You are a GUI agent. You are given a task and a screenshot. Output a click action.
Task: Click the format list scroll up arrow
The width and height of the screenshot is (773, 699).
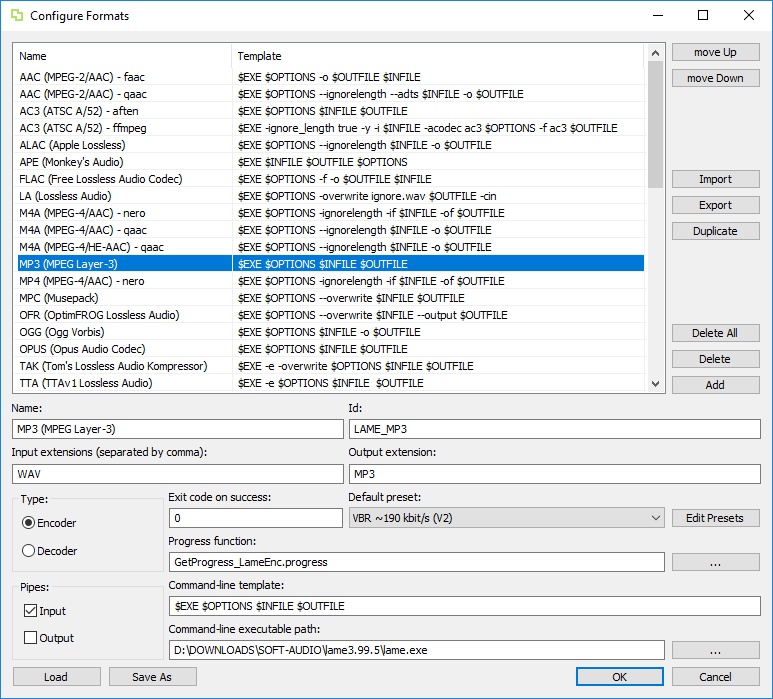(x=655, y=53)
